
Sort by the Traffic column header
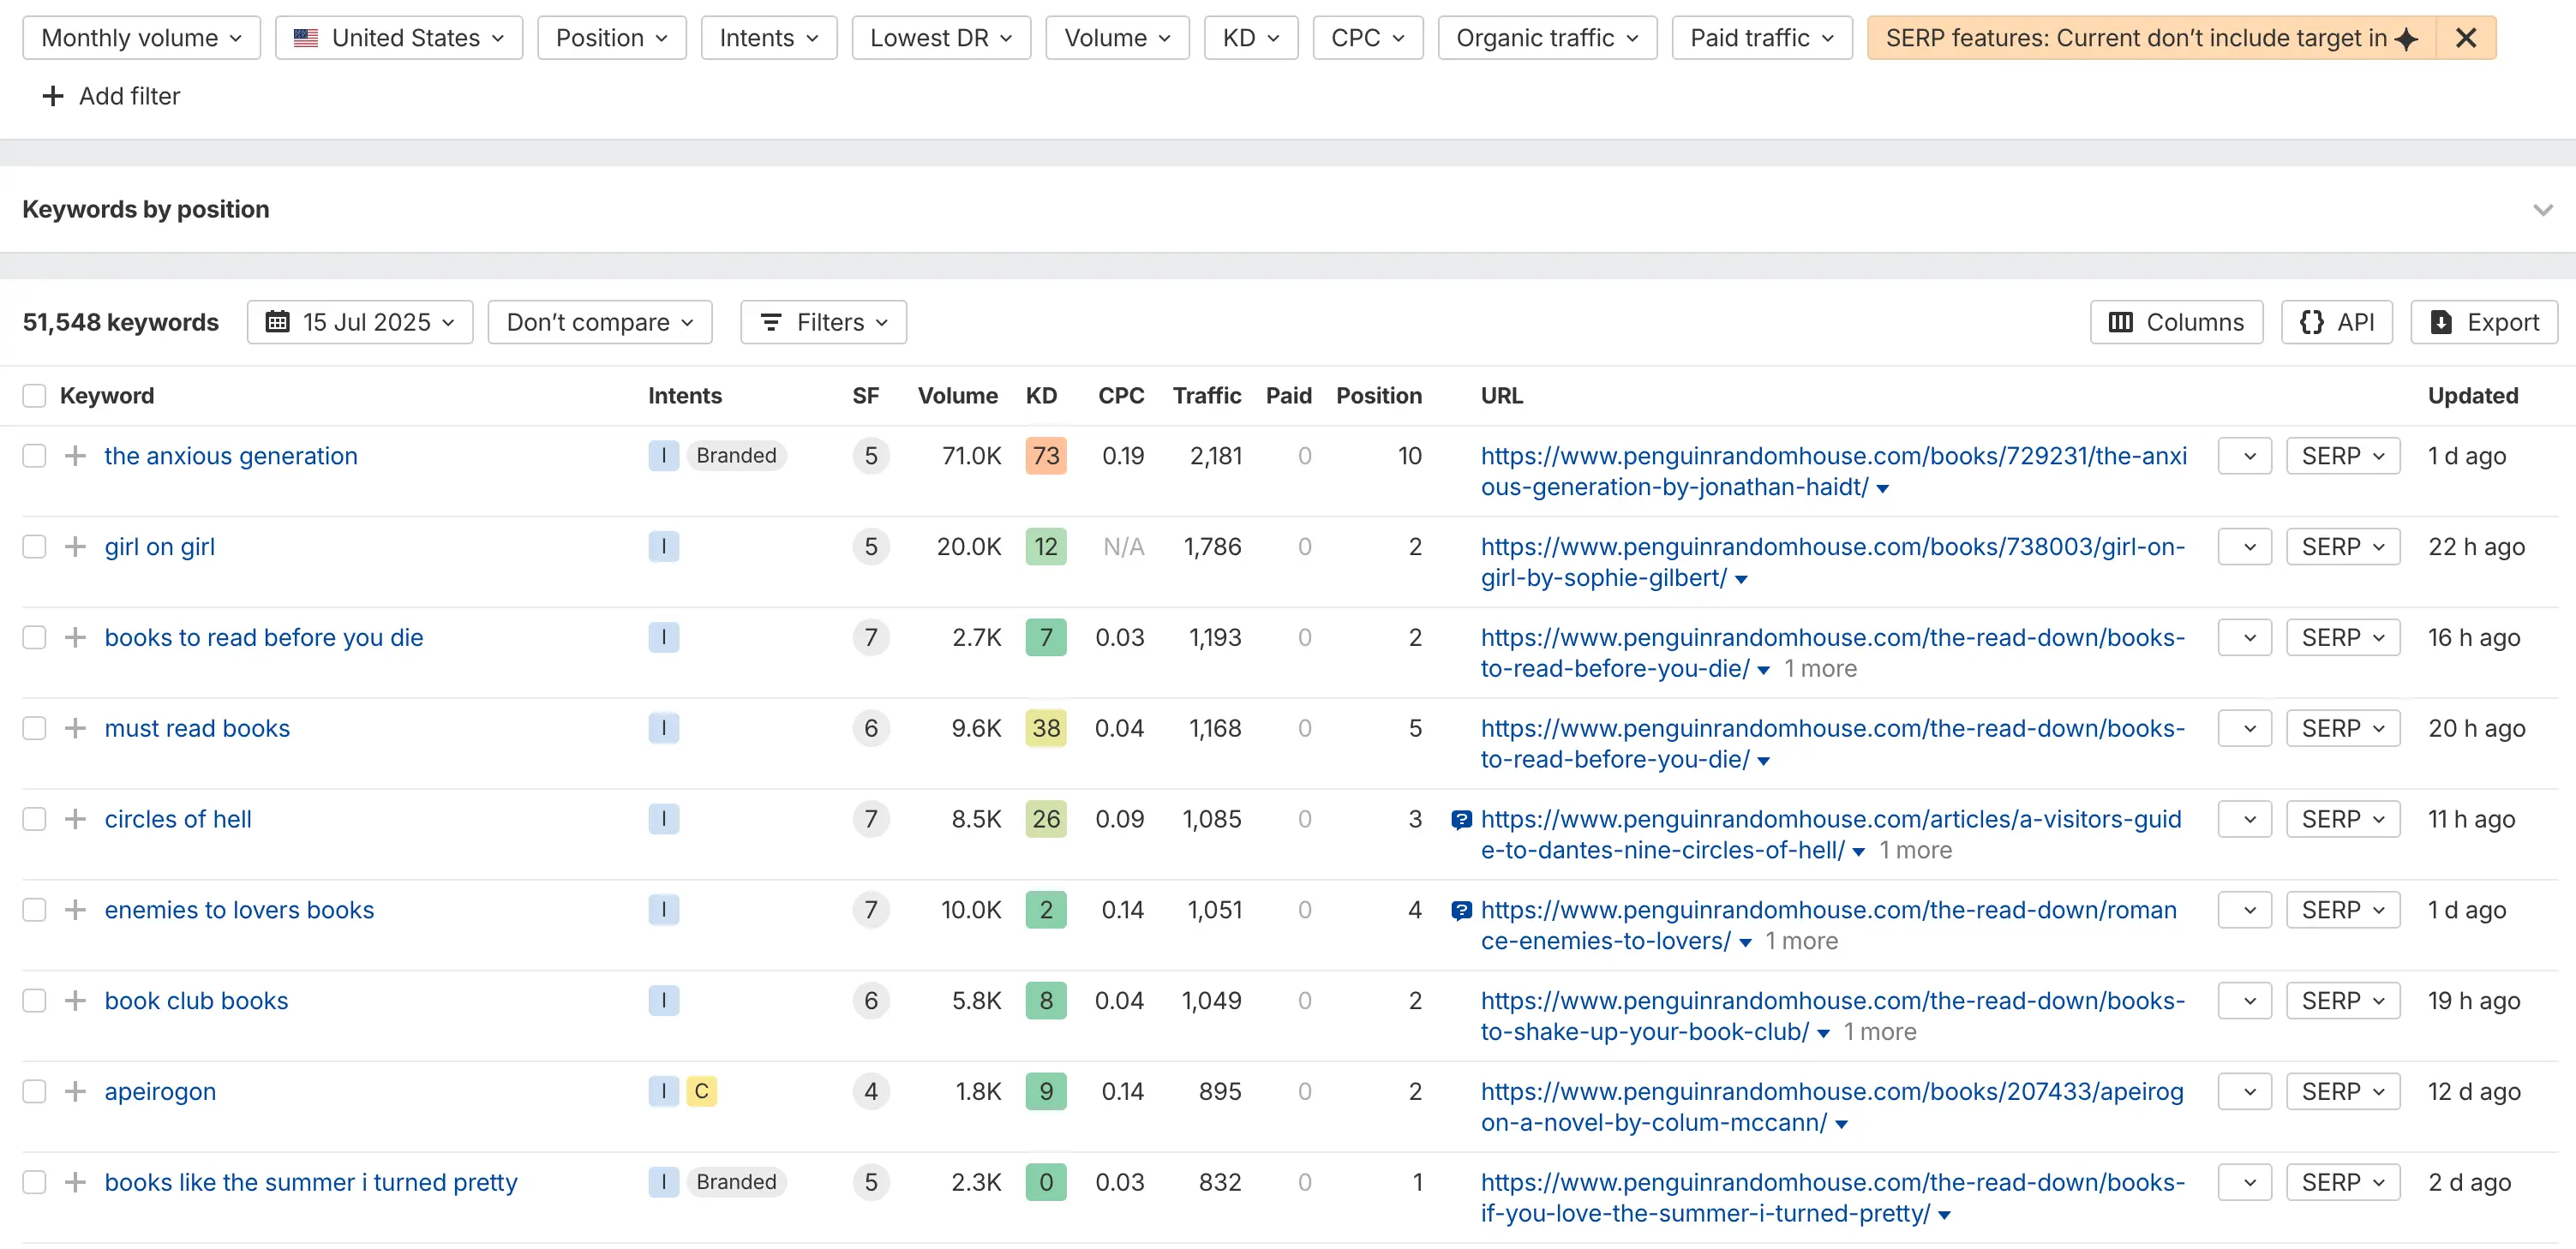(x=1207, y=396)
